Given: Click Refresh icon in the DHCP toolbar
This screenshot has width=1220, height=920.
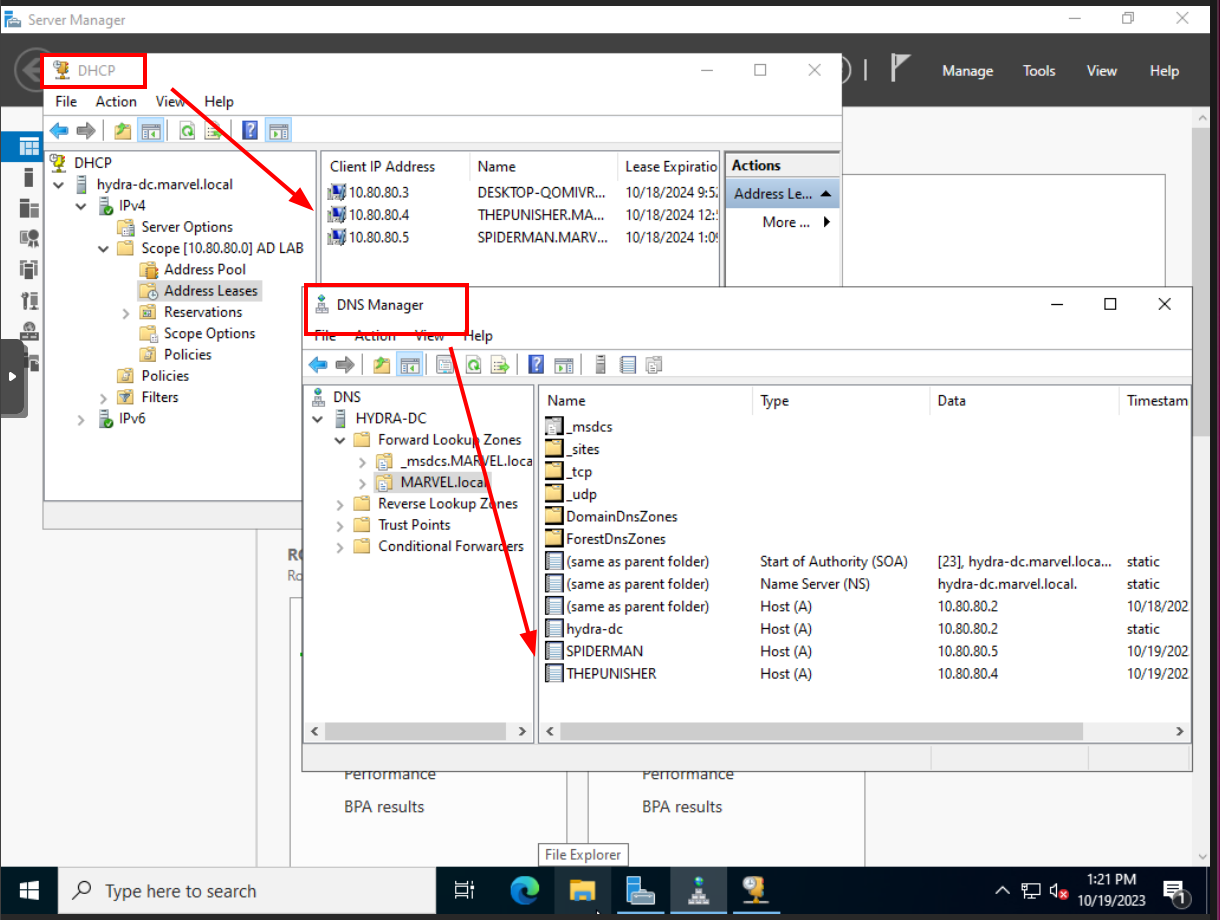Looking at the screenshot, I should (x=187, y=130).
